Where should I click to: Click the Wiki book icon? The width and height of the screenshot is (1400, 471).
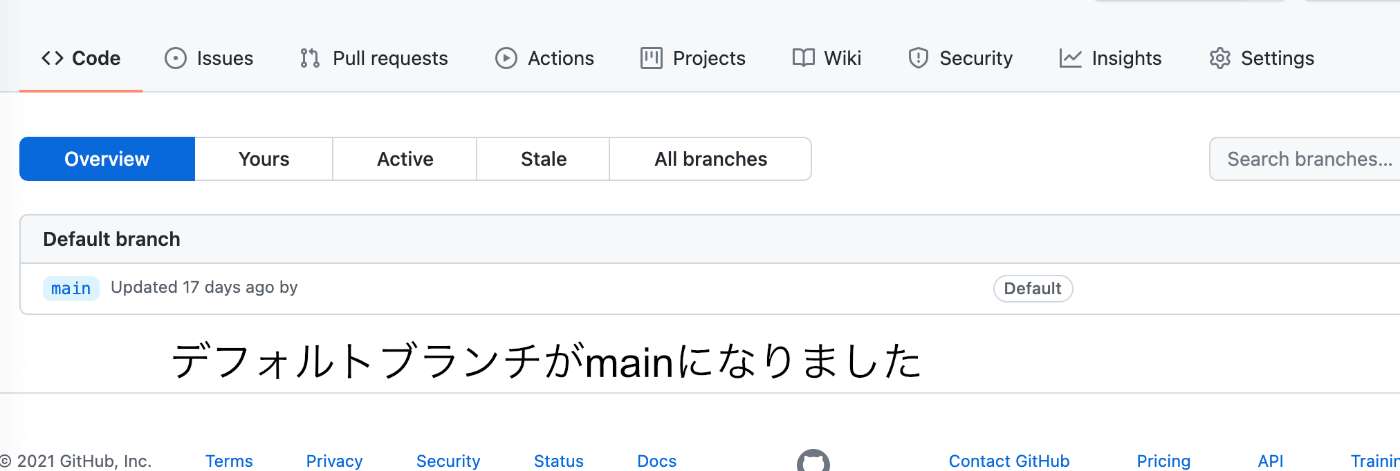coord(803,58)
